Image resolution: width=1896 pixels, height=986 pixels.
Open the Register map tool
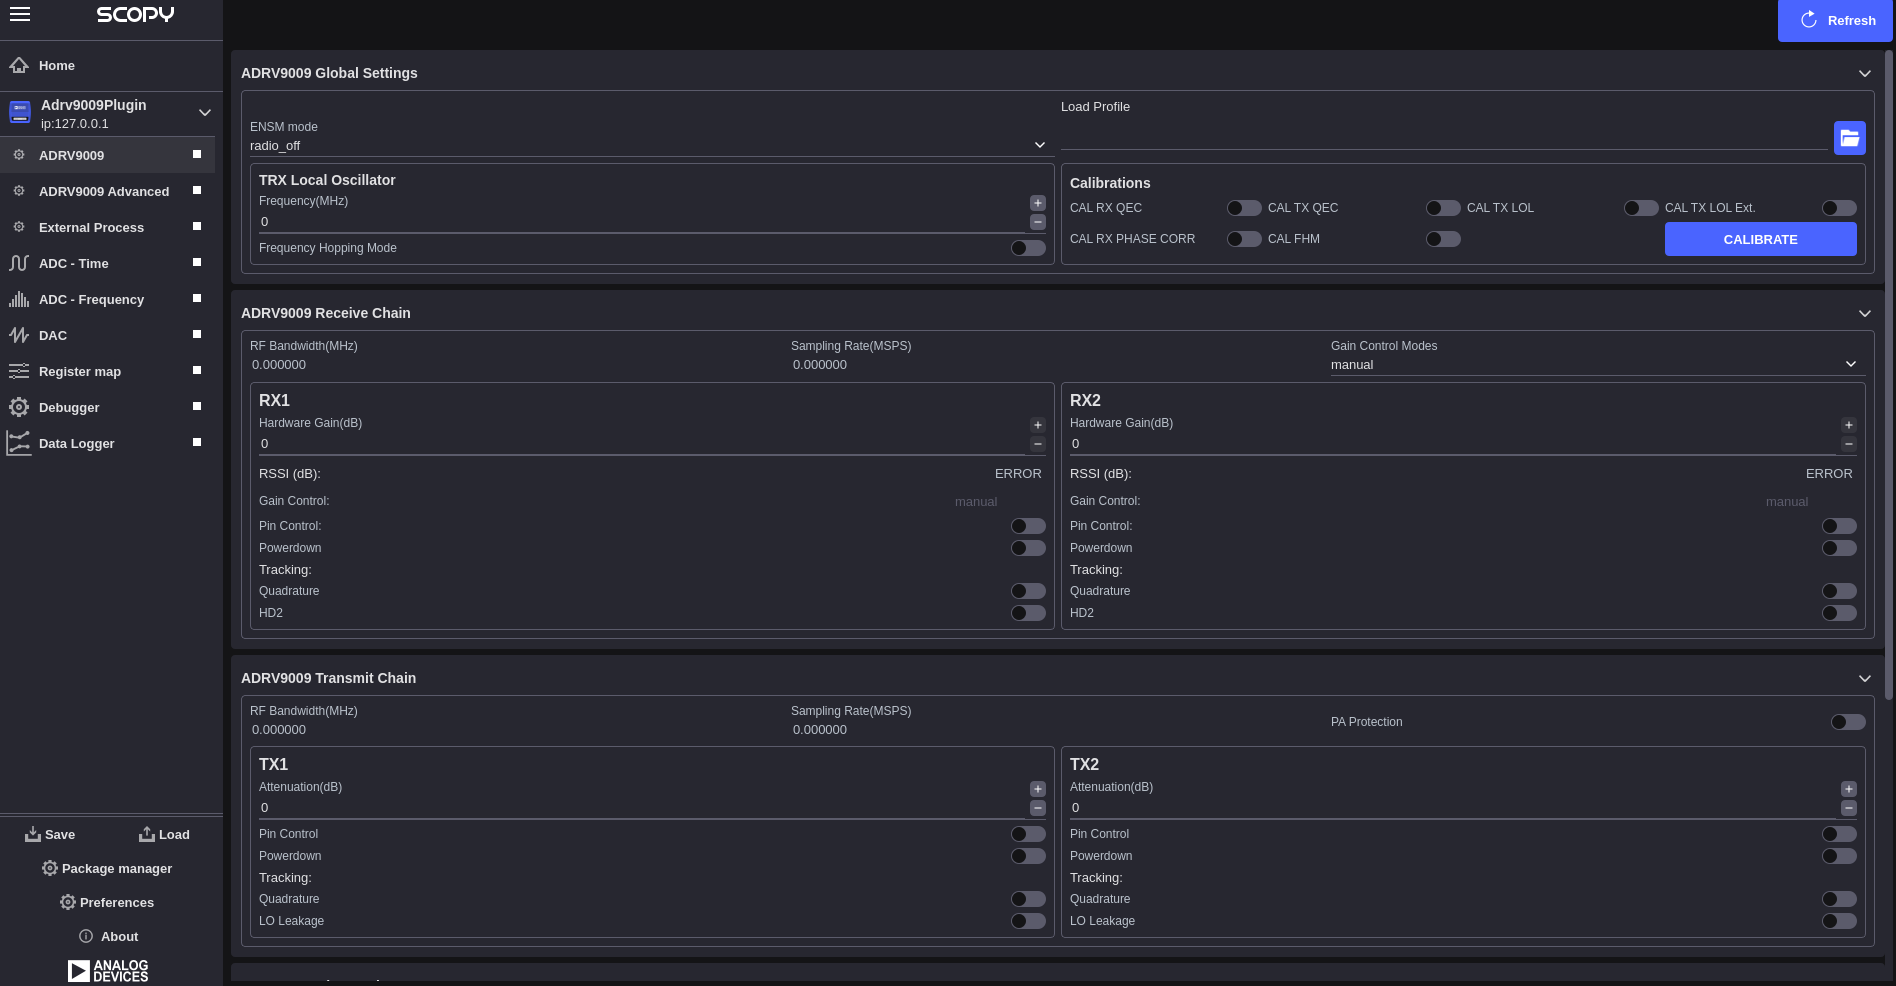coord(107,371)
